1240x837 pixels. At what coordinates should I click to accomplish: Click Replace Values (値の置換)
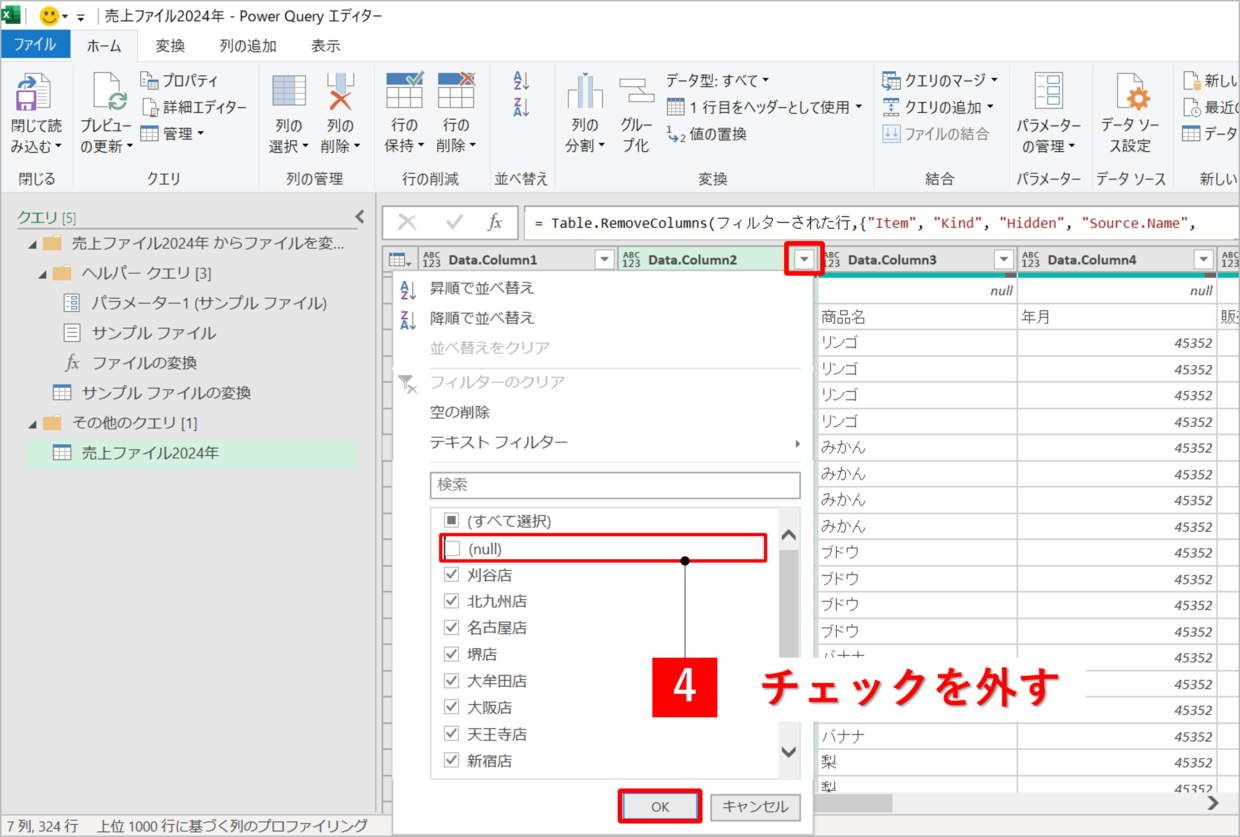click(x=707, y=134)
